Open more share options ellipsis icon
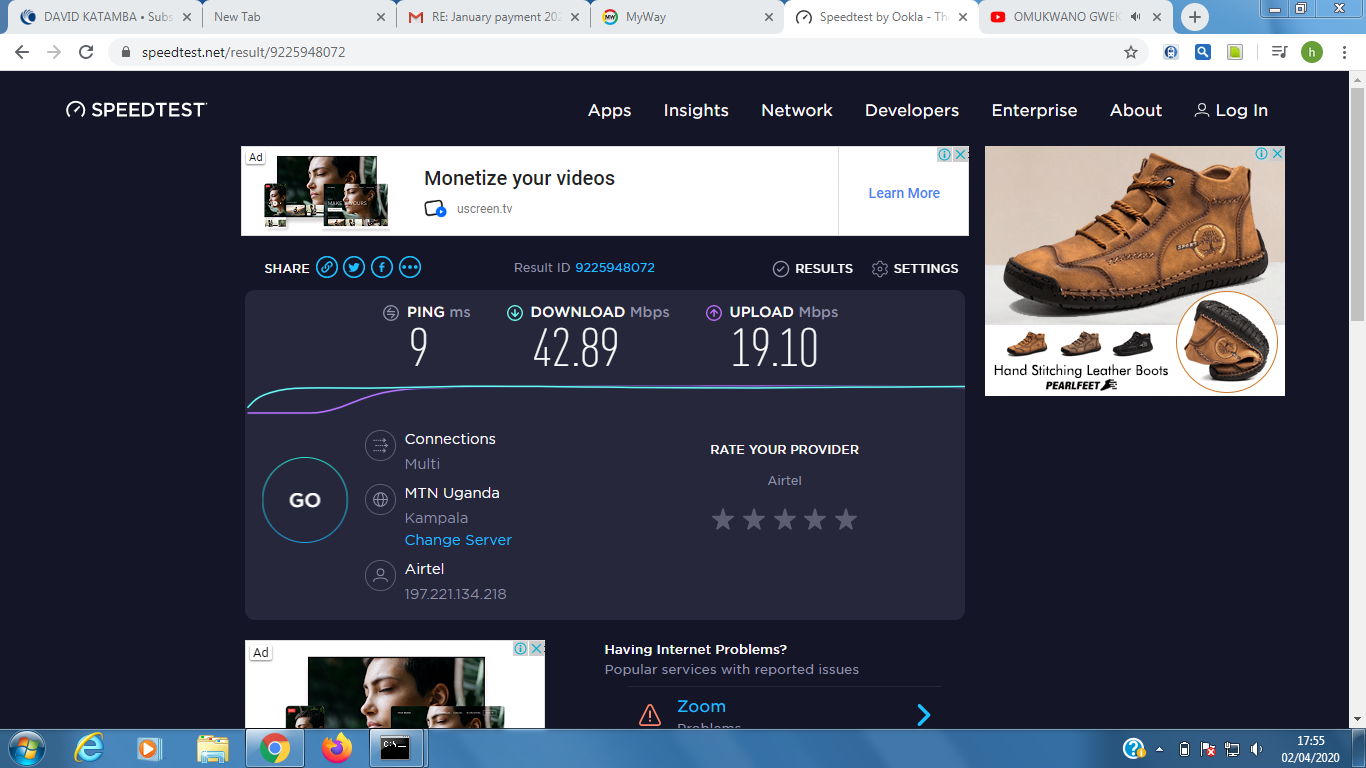Viewport: 1366px width, 768px height. click(x=410, y=267)
